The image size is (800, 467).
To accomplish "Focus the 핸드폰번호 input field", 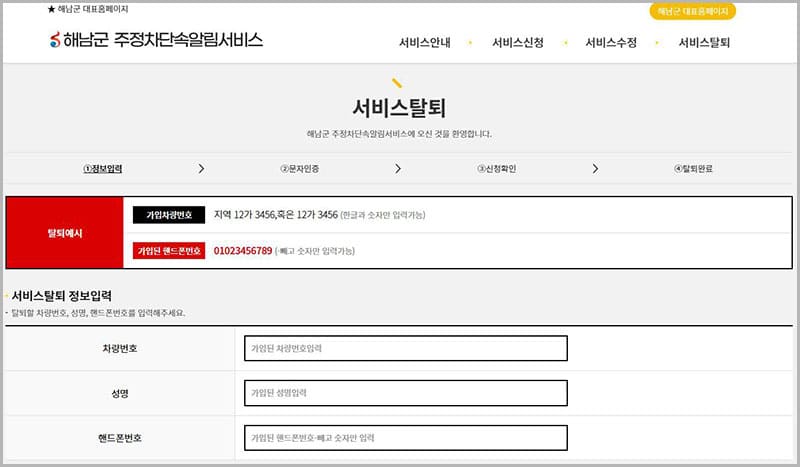I will (405, 438).
